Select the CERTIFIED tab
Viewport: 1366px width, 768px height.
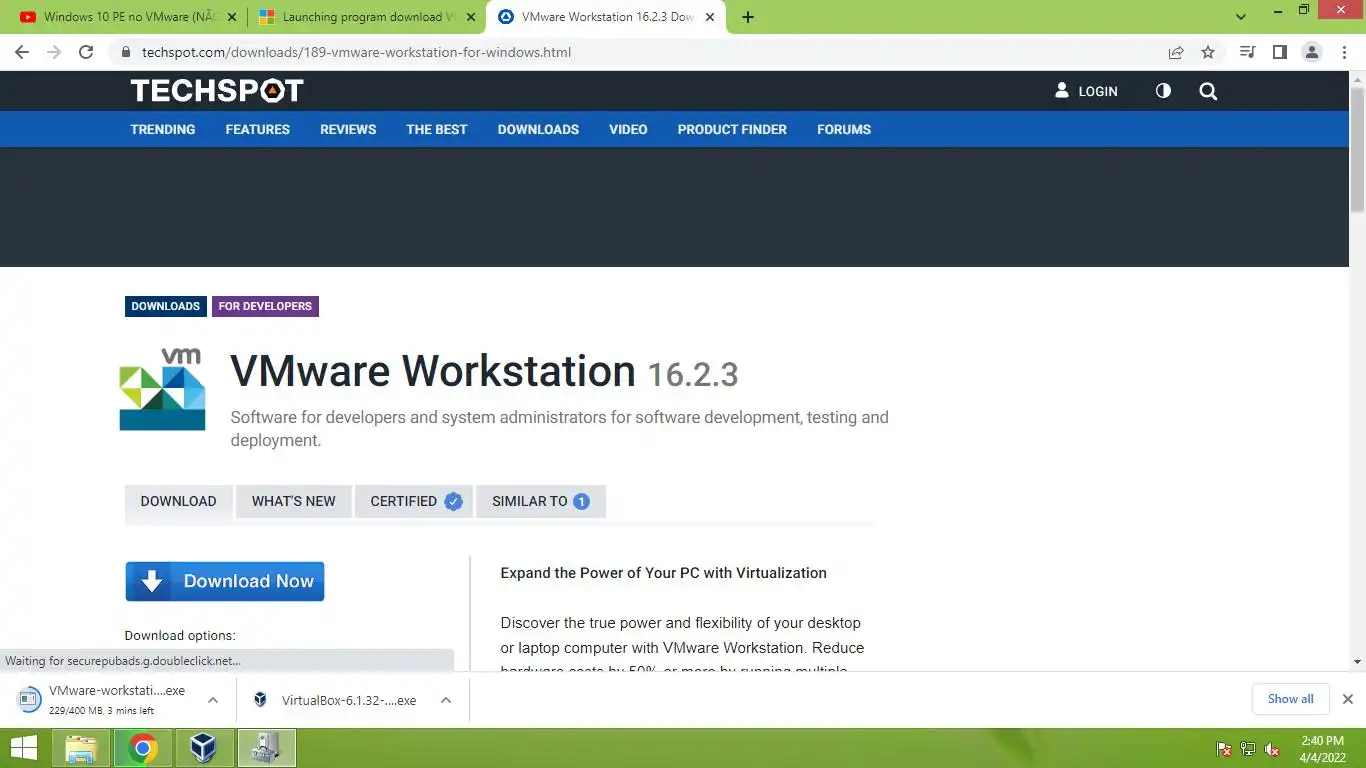click(x=414, y=501)
